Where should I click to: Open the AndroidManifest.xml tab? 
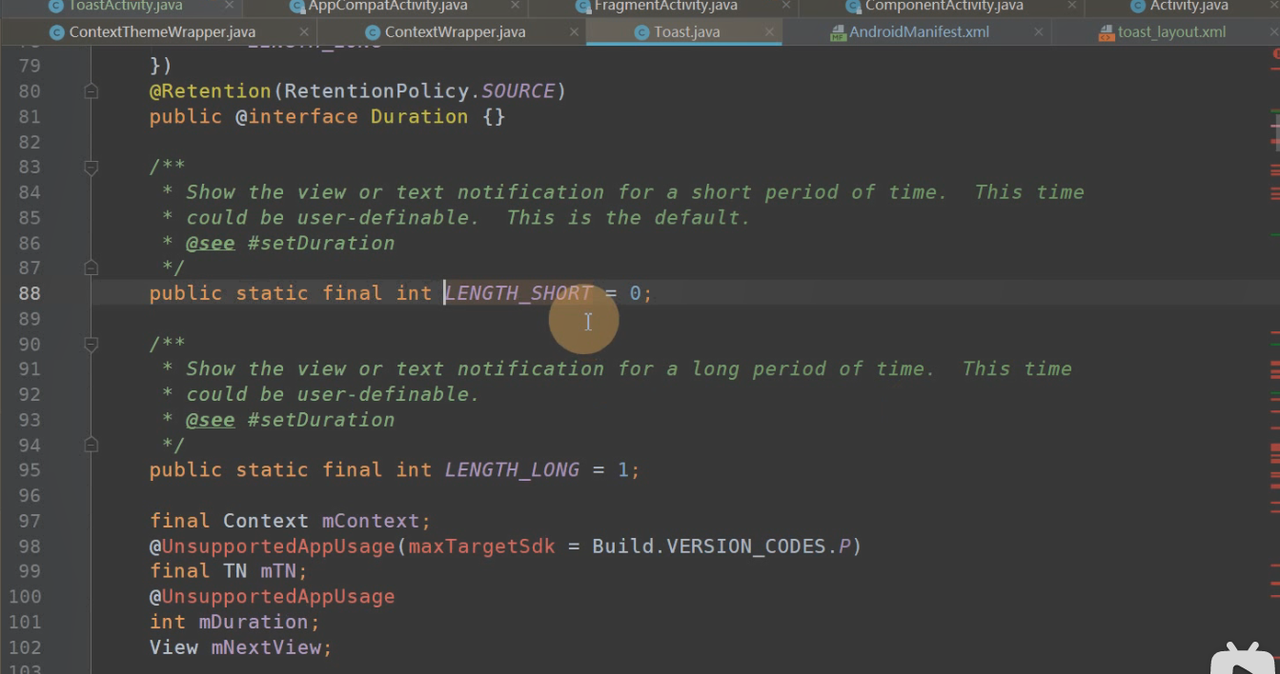pyautogui.click(x=919, y=32)
